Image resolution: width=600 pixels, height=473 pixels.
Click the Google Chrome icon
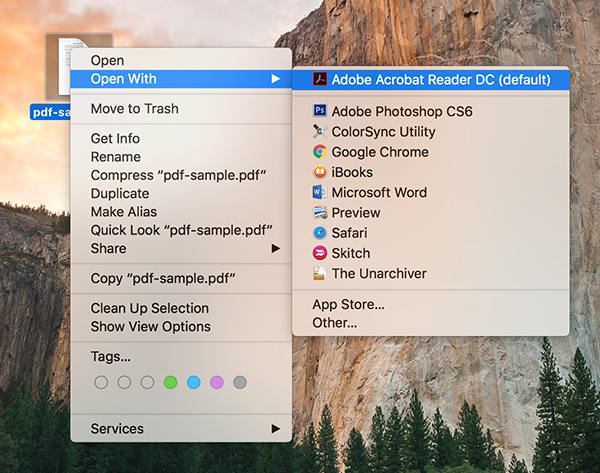pyautogui.click(x=320, y=152)
